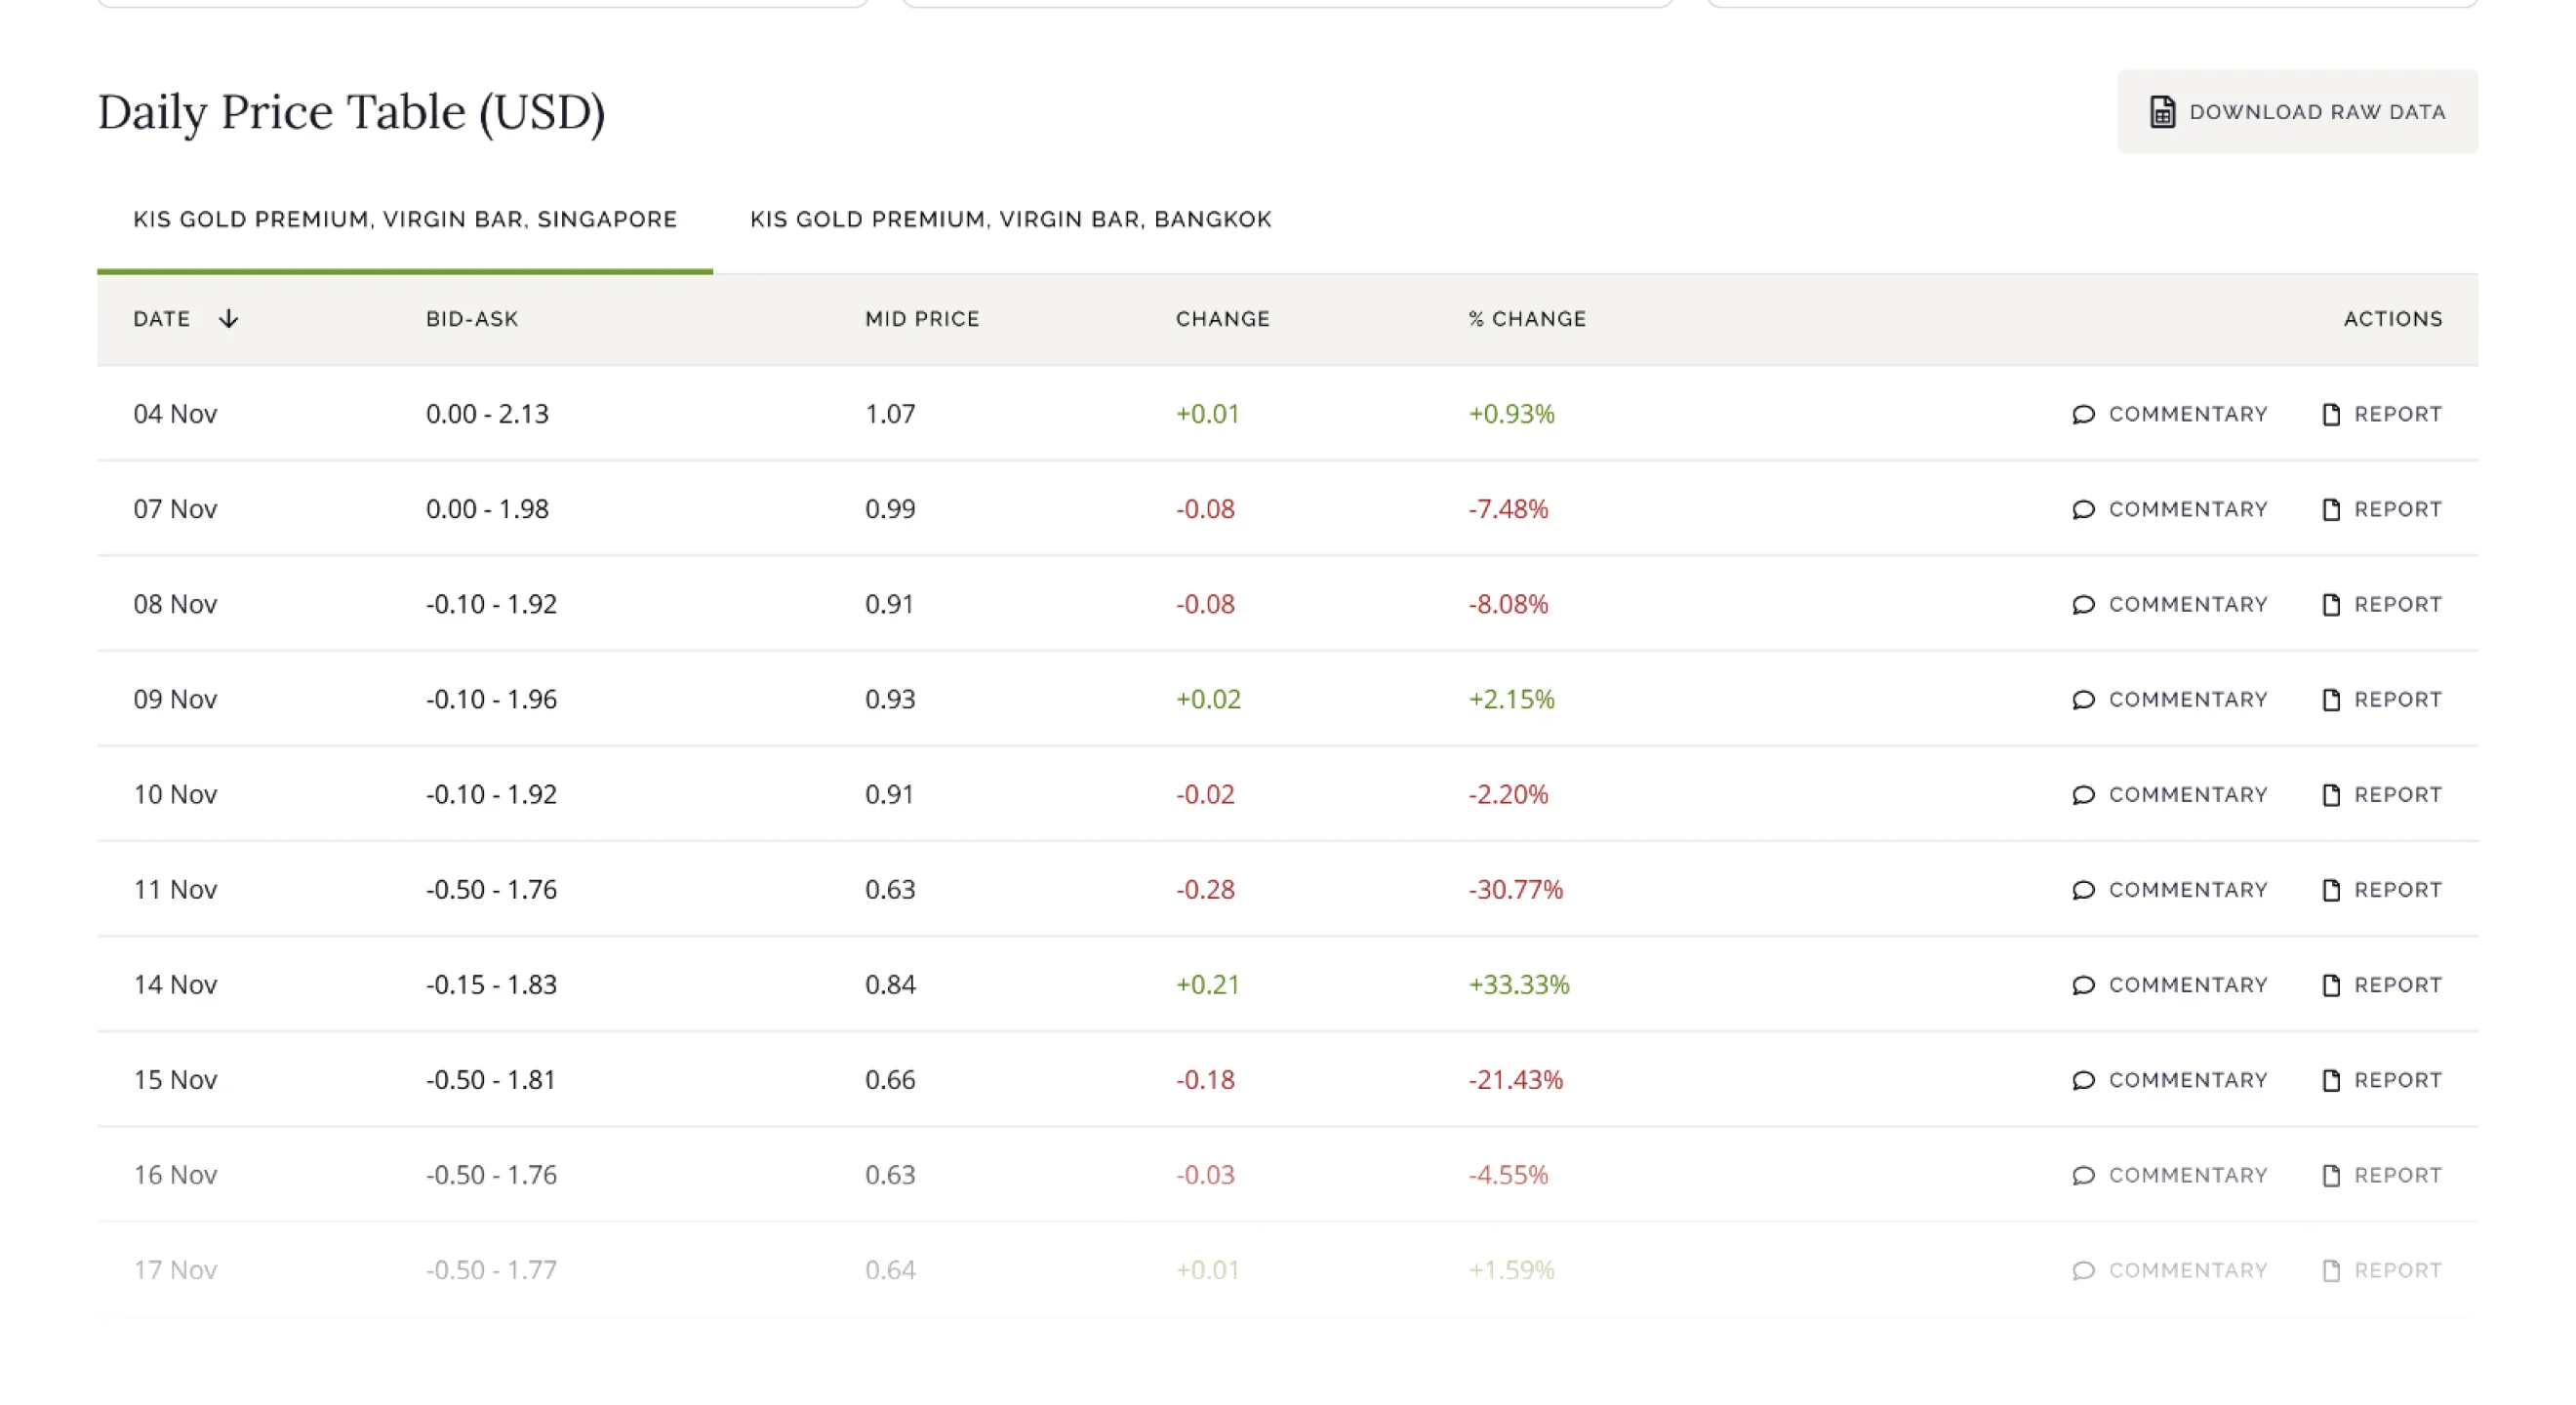The width and height of the screenshot is (2576, 1405).
Task: Click report document icon for 07 Nov
Action: click(2331, 510)
